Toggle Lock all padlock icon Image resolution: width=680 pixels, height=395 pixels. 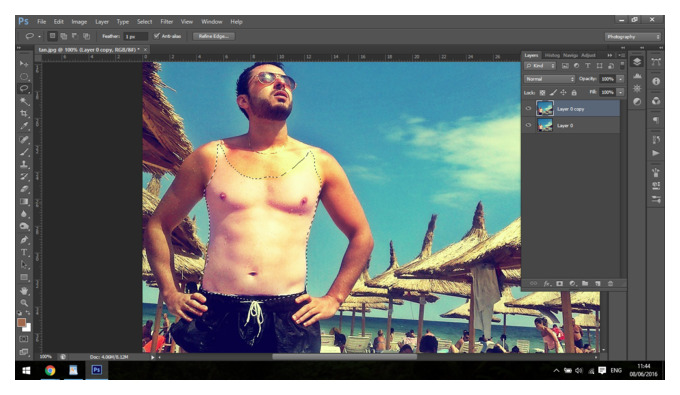tap(574, 92)
